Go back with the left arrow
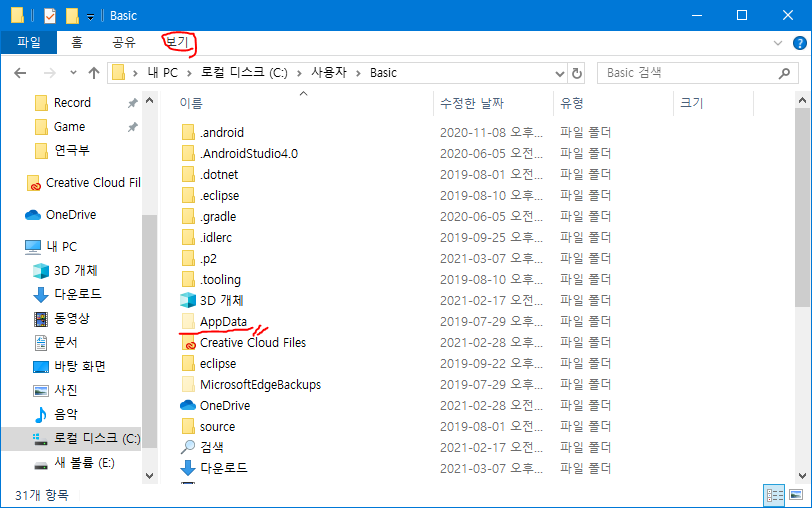Screen dimensions: 812x508 [x=20, y=73]
